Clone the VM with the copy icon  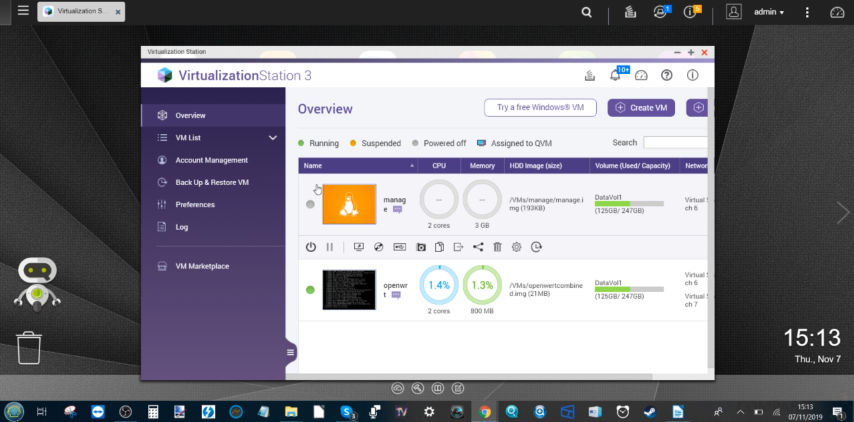click(x=439, y=247)
